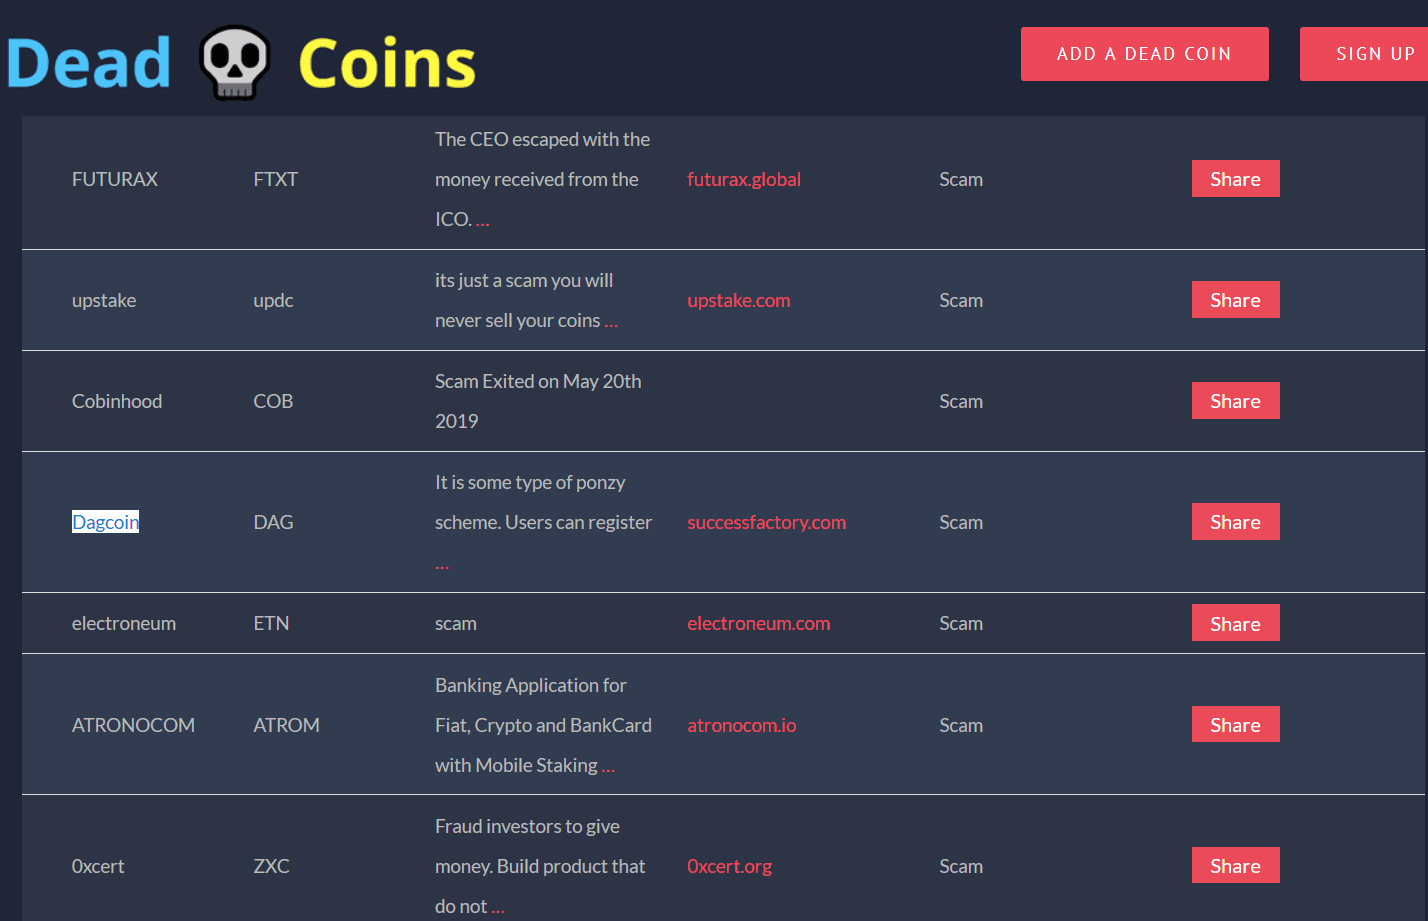Share the Dagcoin entry
This screenshot has height=921, width=1428.
tap(1235, 522)
